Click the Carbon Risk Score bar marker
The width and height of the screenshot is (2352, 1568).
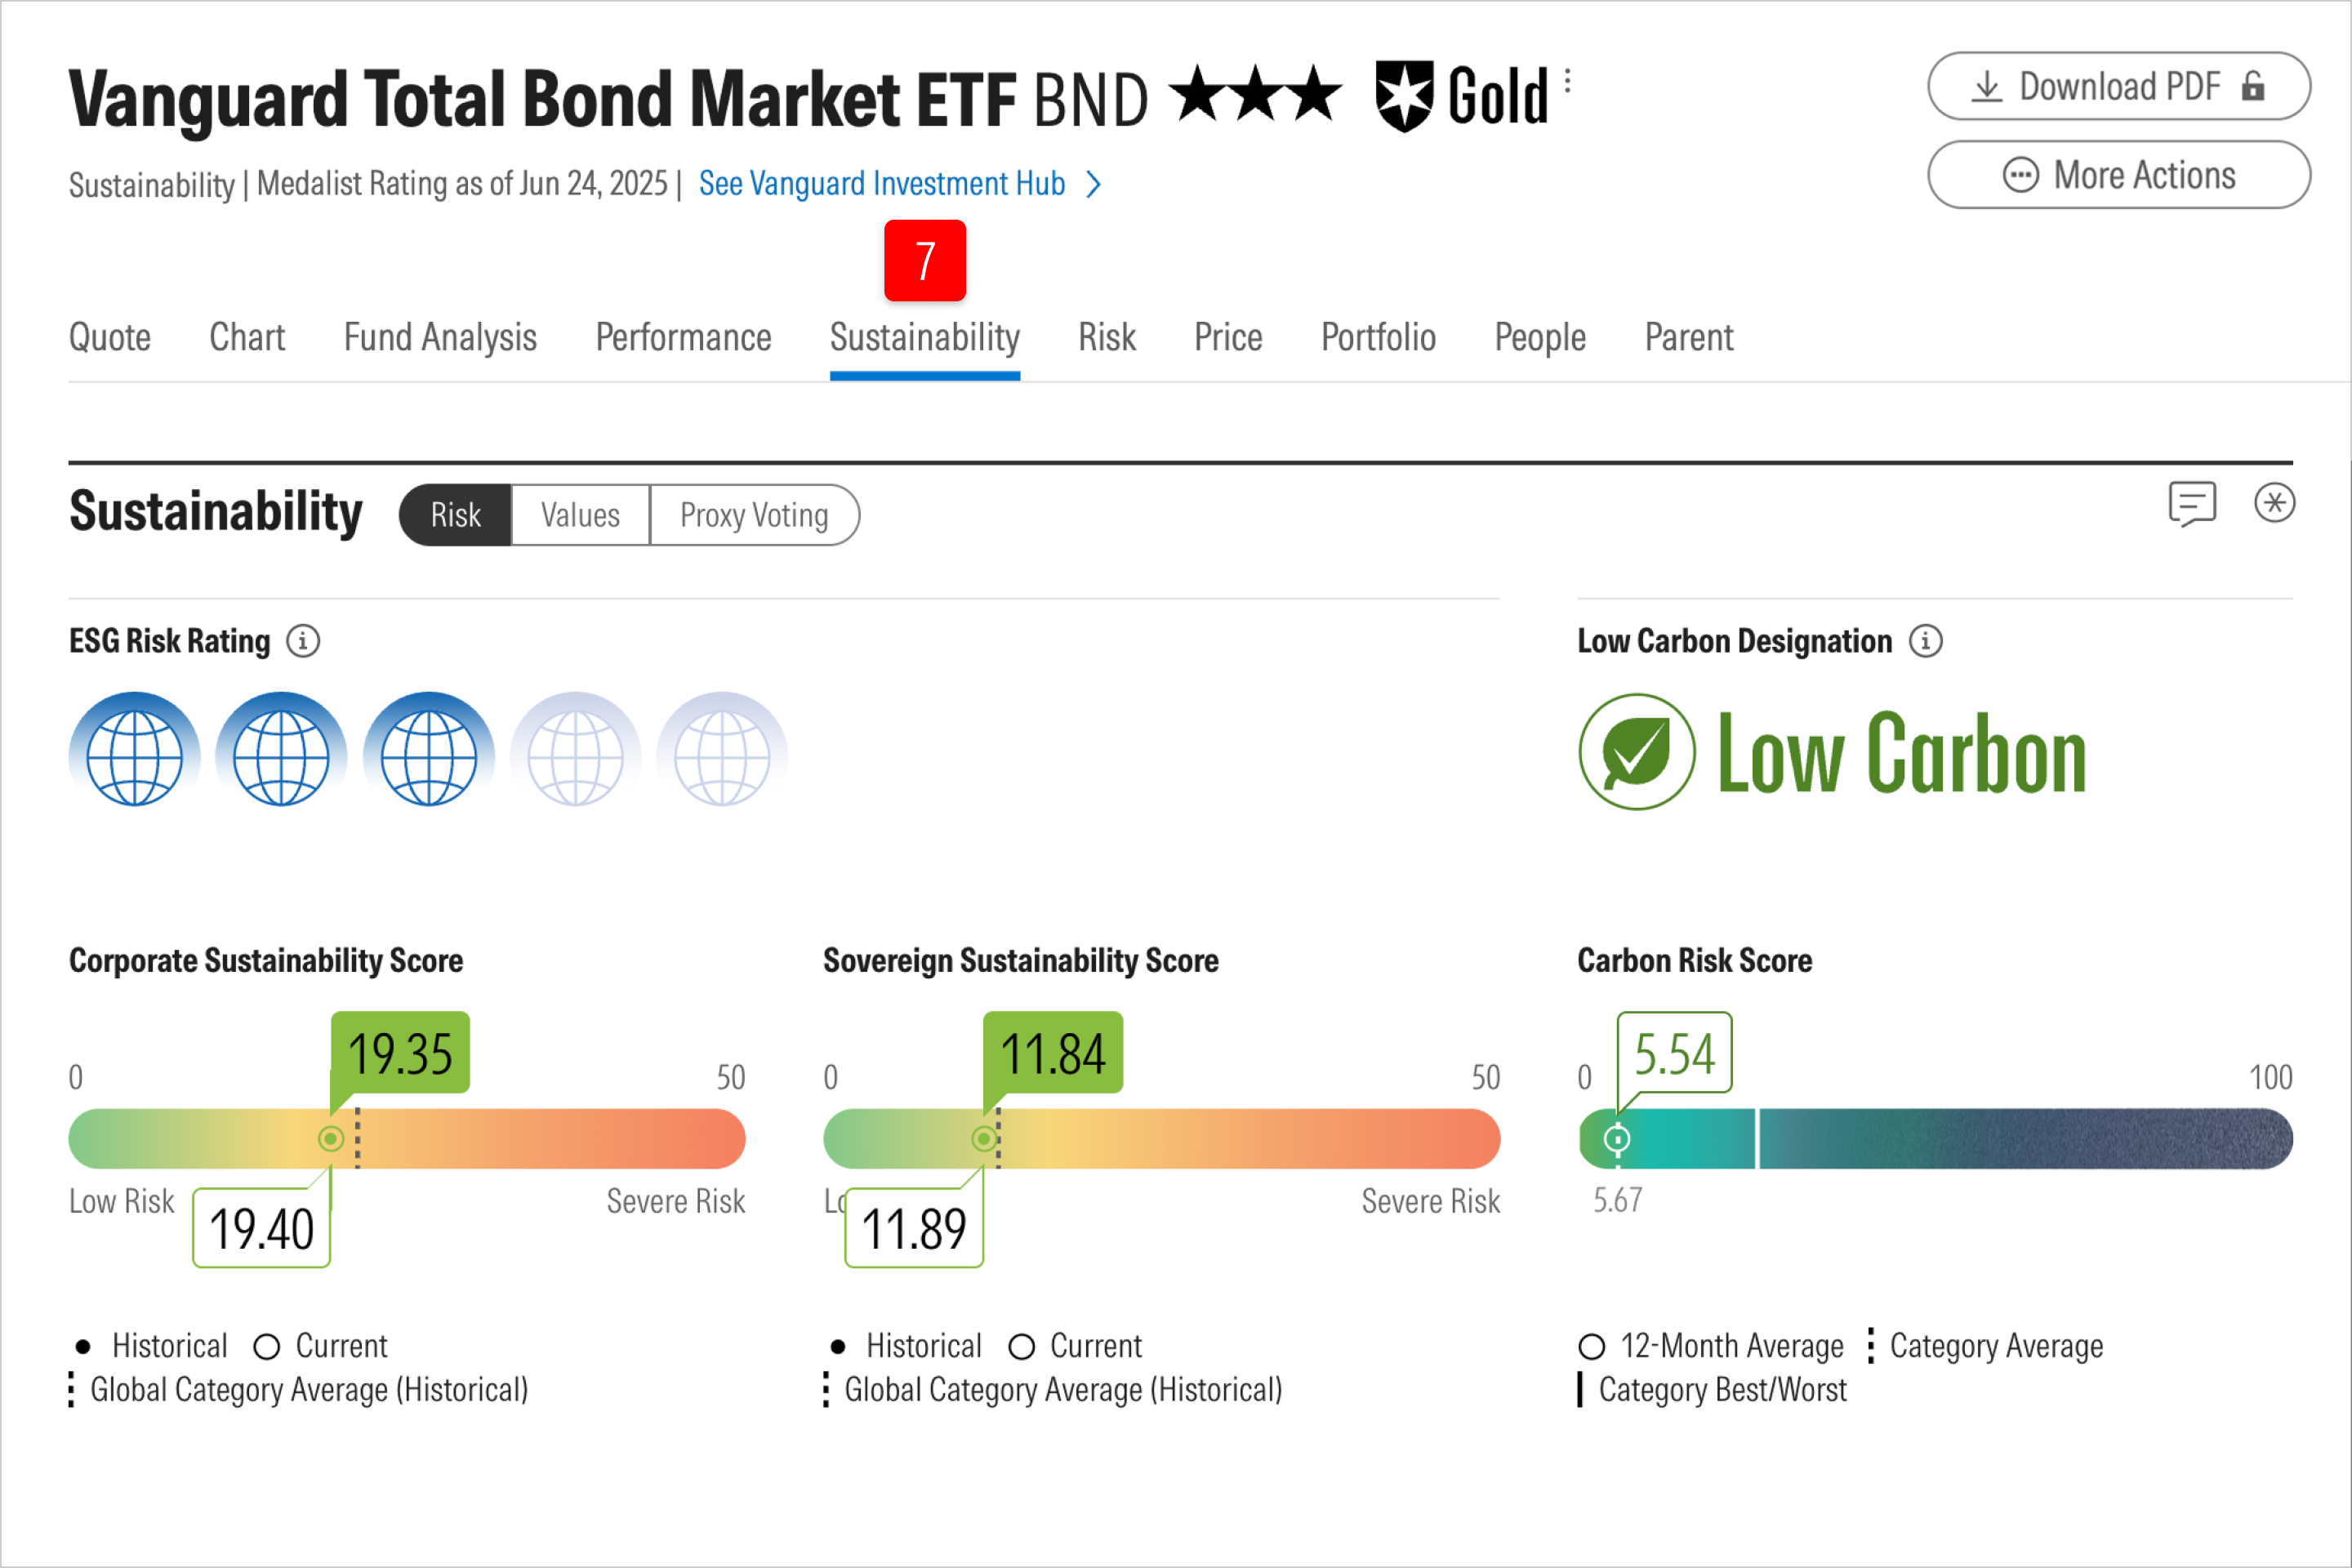pos(1617,1139)
